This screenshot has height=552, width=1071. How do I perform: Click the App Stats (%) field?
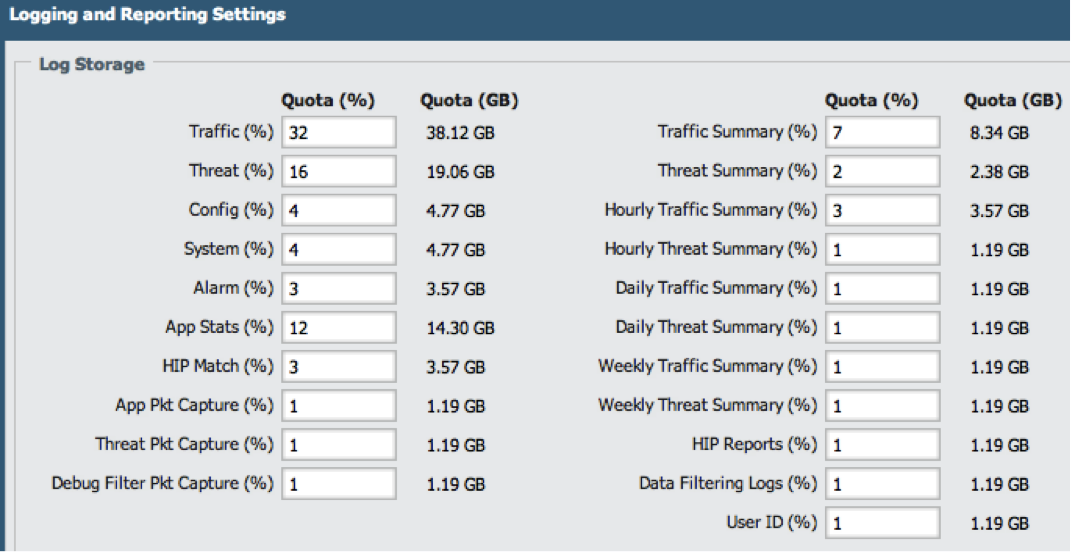338,327
